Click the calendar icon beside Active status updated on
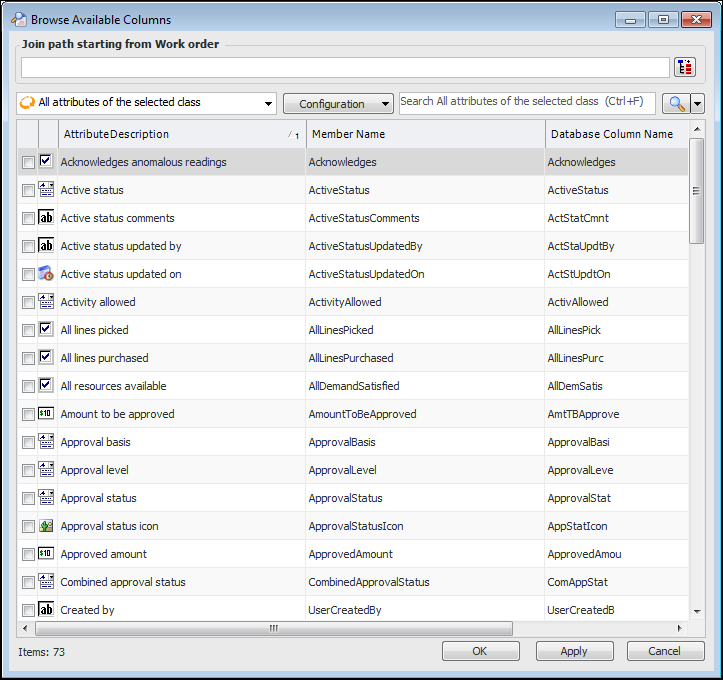The width and height of the screenshot is (723, 680). pos(46,274)
